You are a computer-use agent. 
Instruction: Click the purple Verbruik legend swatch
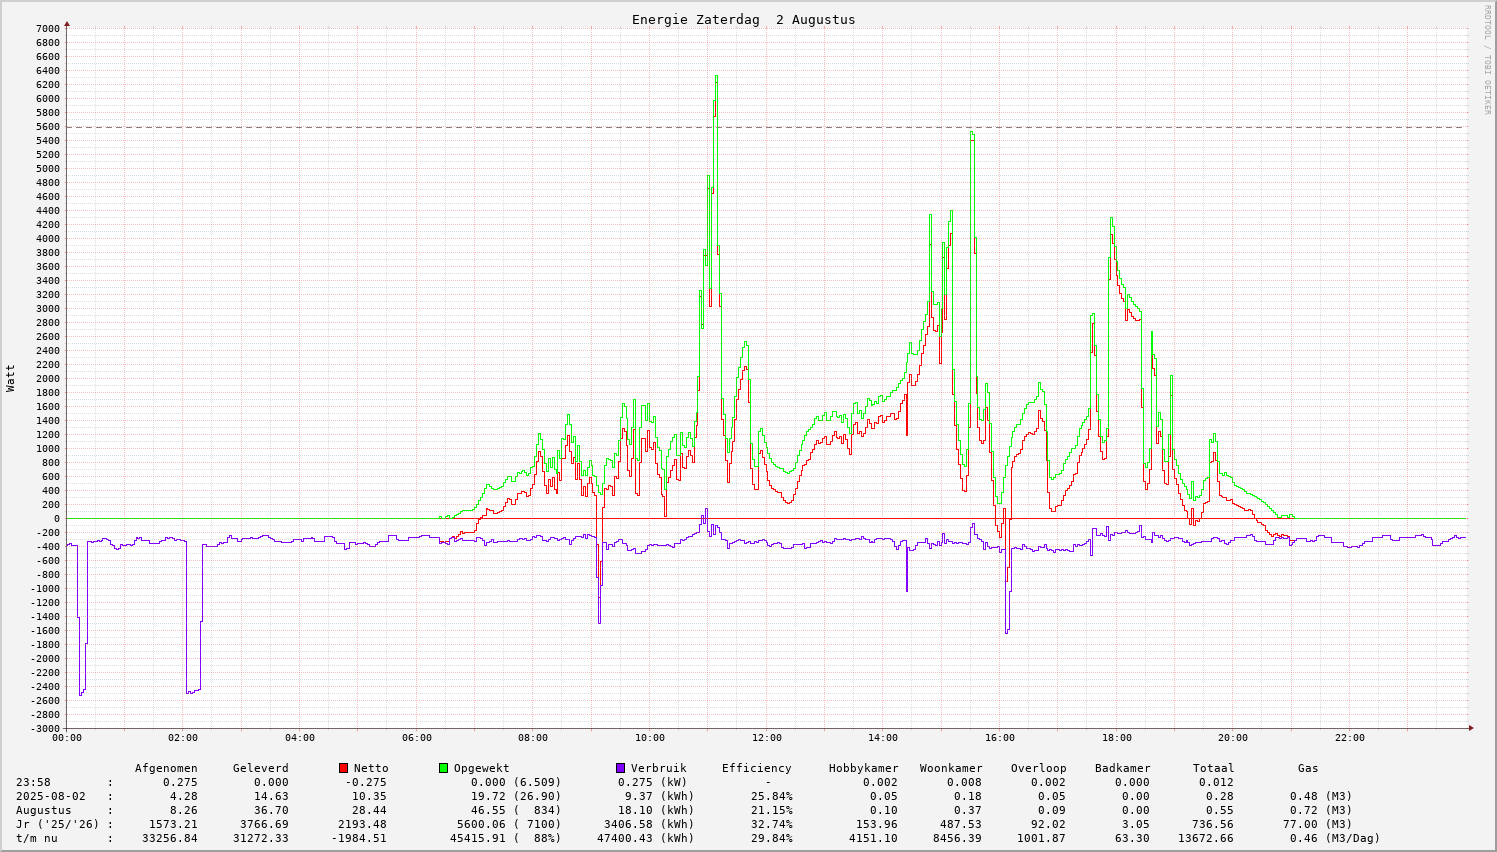point(621,768)
